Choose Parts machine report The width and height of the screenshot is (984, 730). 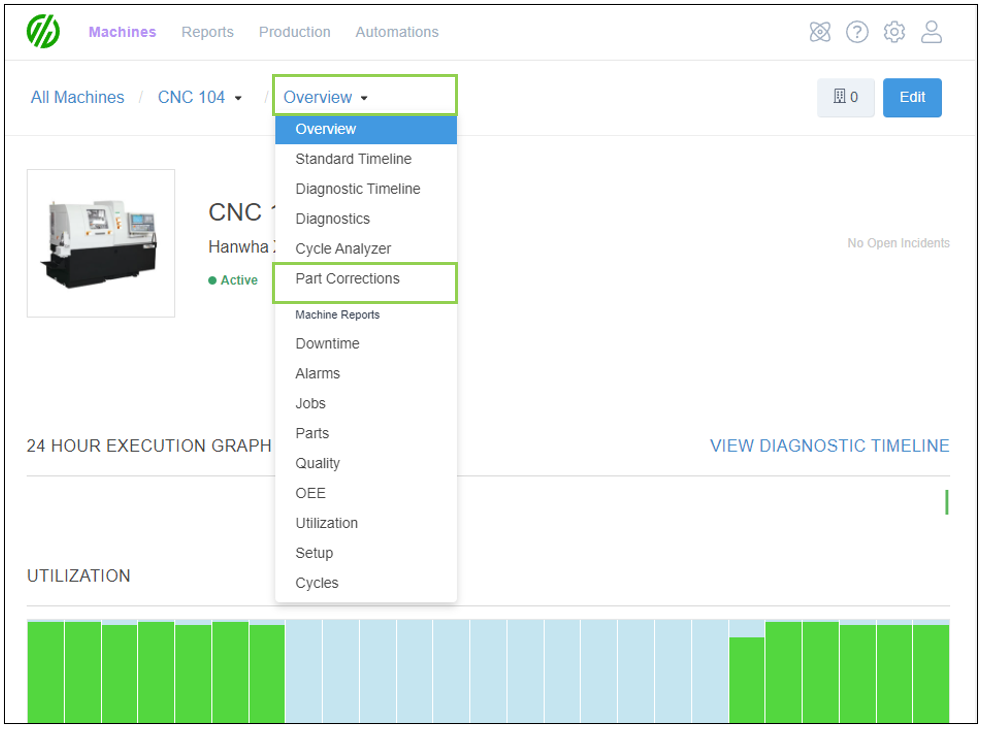pyautogui.click(x=366, y=434)
